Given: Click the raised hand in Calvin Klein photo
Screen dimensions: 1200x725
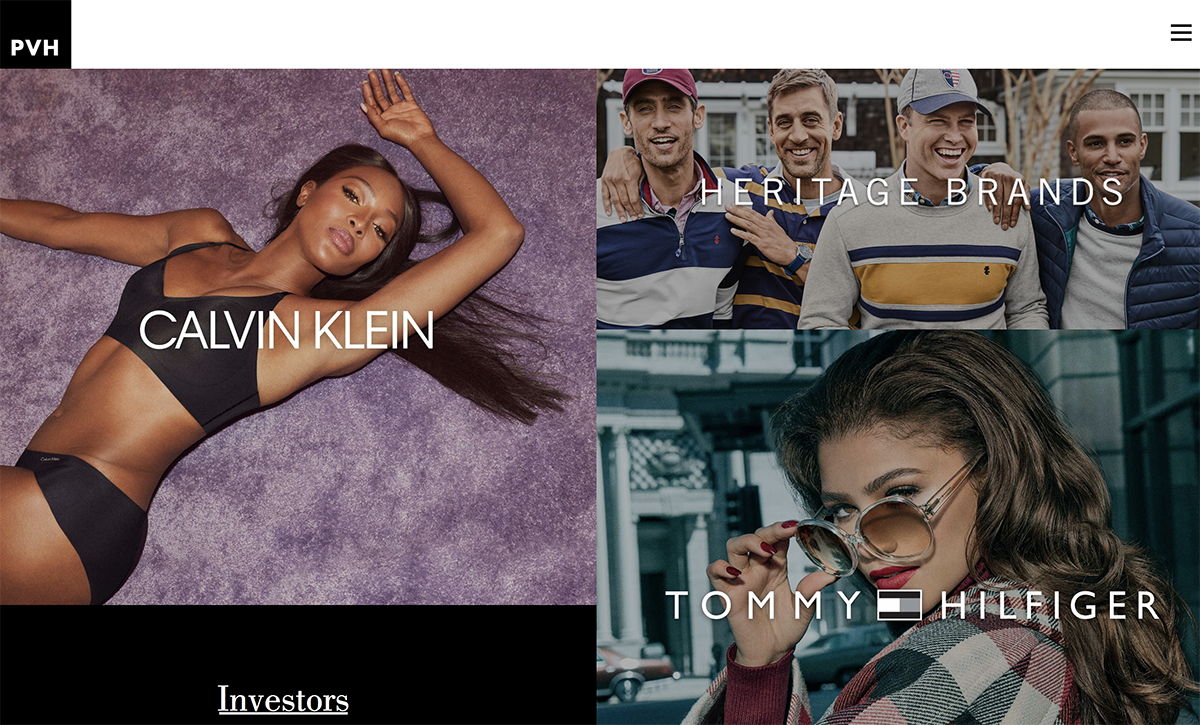Looking at the screenshot, I should 397,103.
